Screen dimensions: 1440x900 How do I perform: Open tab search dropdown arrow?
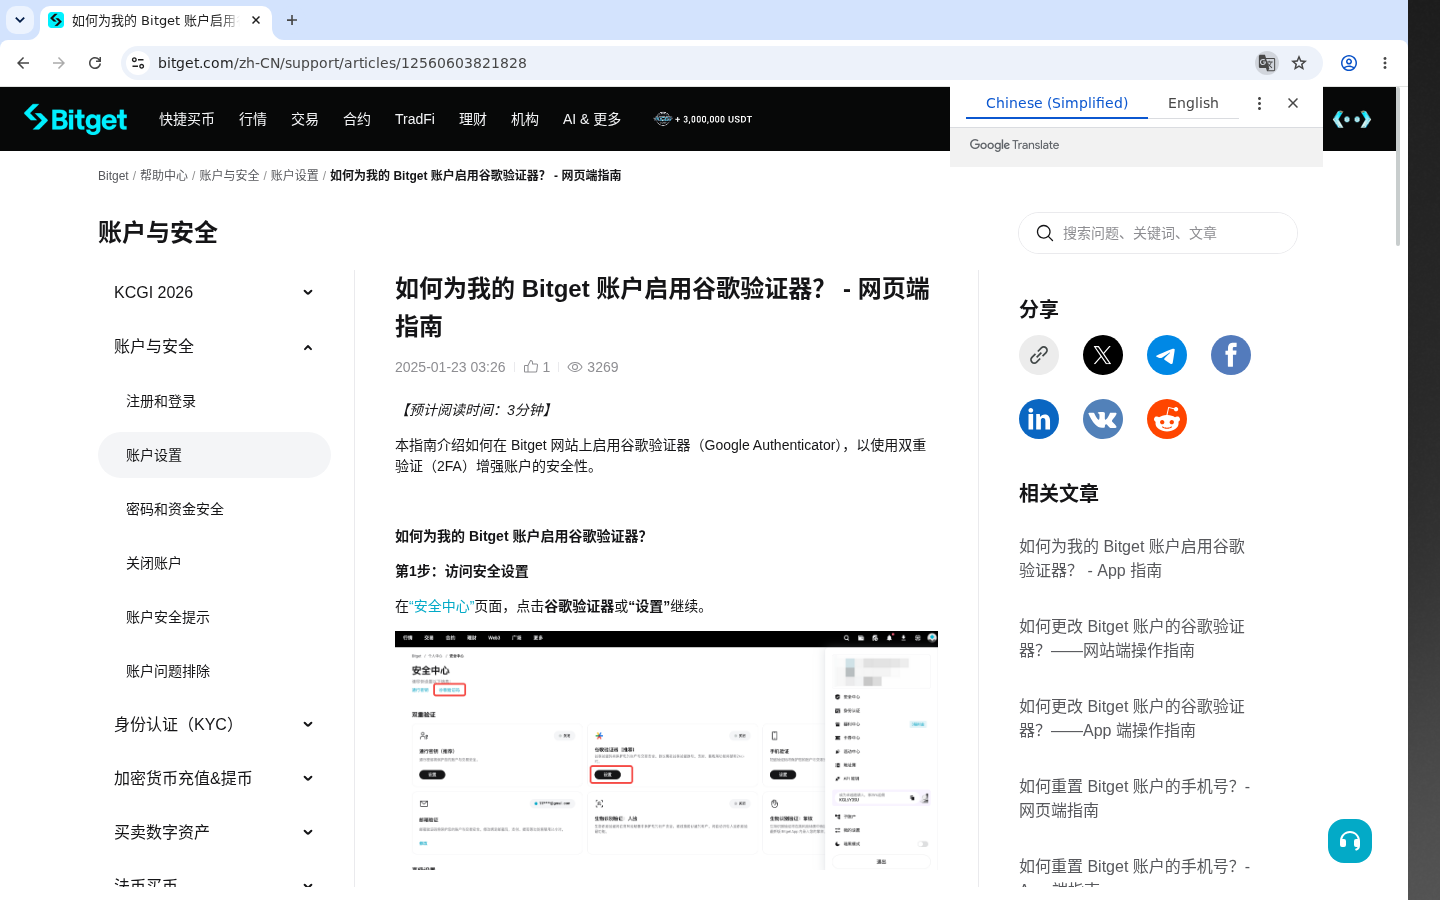pyautogui.click(x=20, y=20)
